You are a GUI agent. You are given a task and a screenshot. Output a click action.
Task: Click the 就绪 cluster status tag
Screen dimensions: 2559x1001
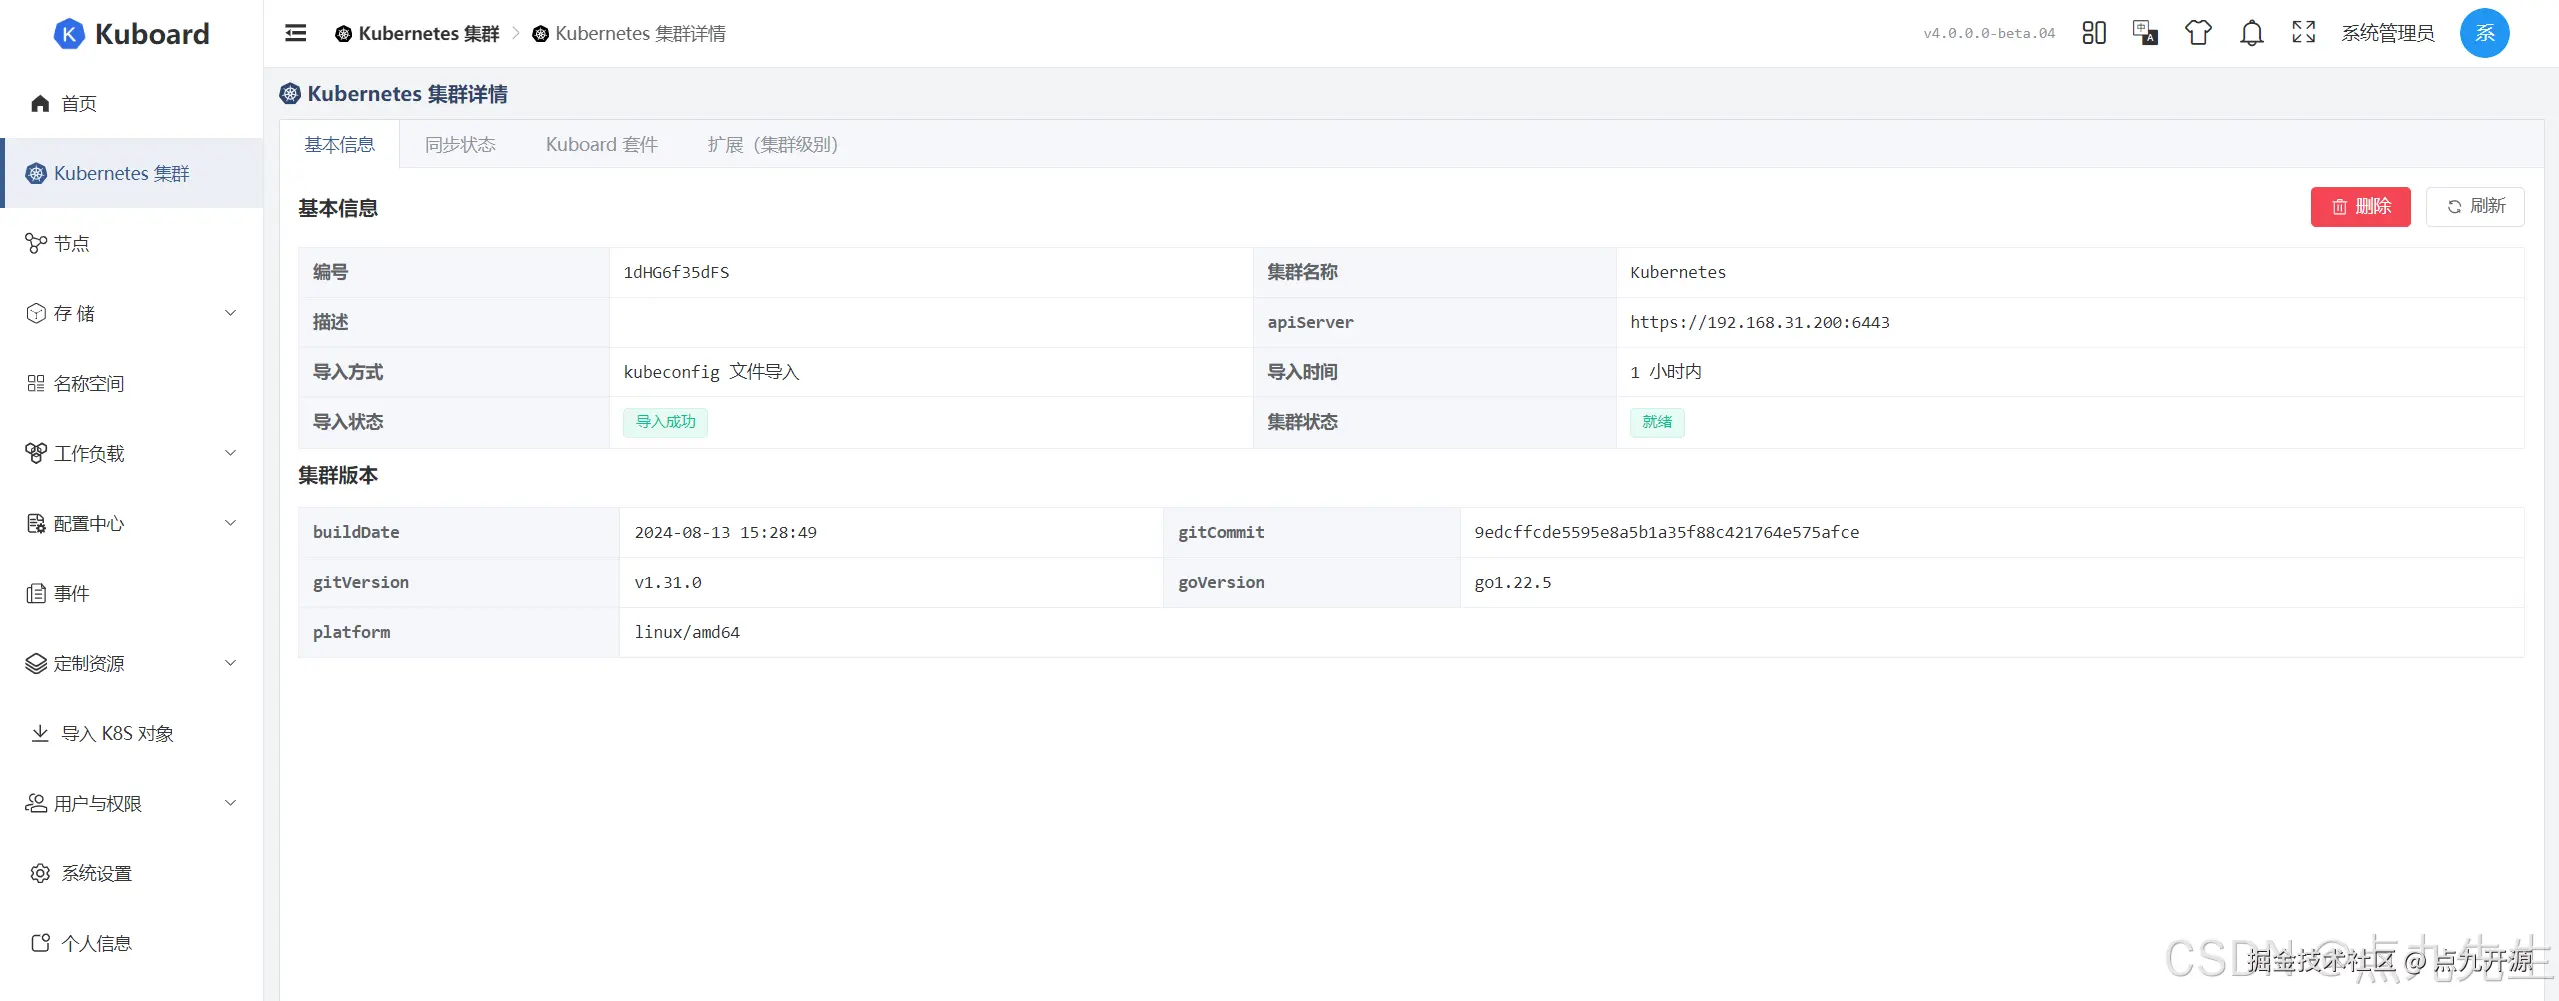pos(1657,422)
